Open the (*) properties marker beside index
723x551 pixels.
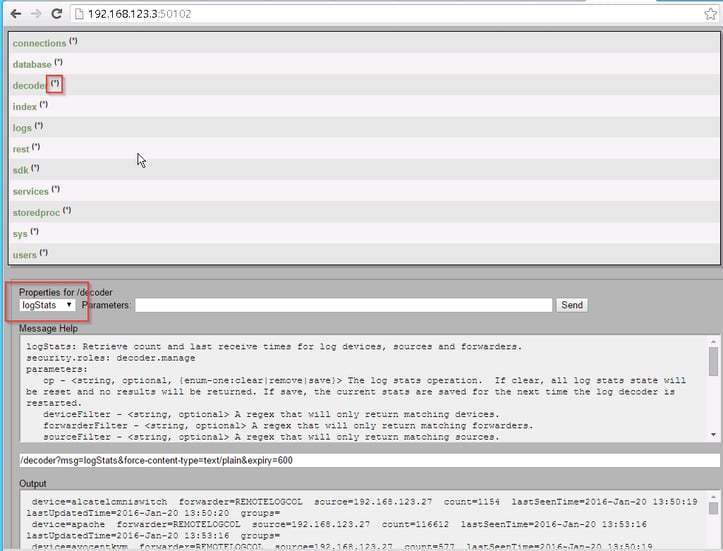click(x=43, y=105)
